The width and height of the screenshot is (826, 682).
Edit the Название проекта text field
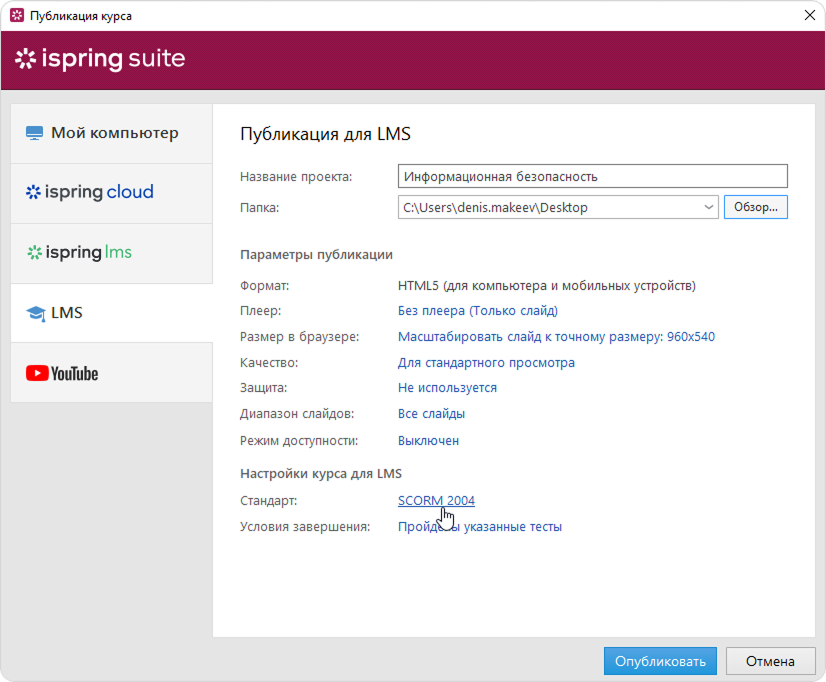593,176
